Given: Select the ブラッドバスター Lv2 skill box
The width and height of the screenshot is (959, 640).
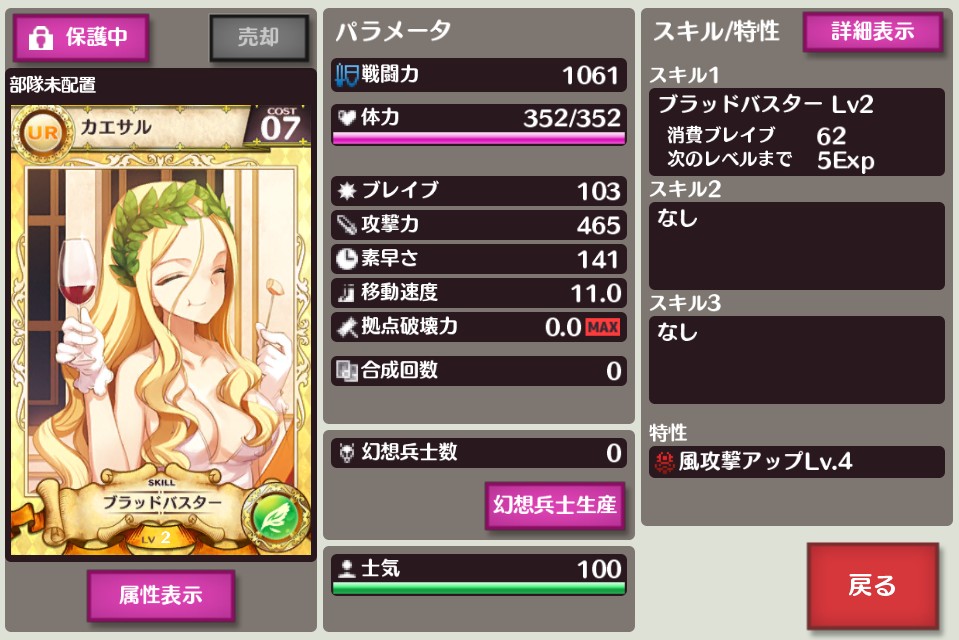Looking at the screenshot, I should [x=796, y=132].
